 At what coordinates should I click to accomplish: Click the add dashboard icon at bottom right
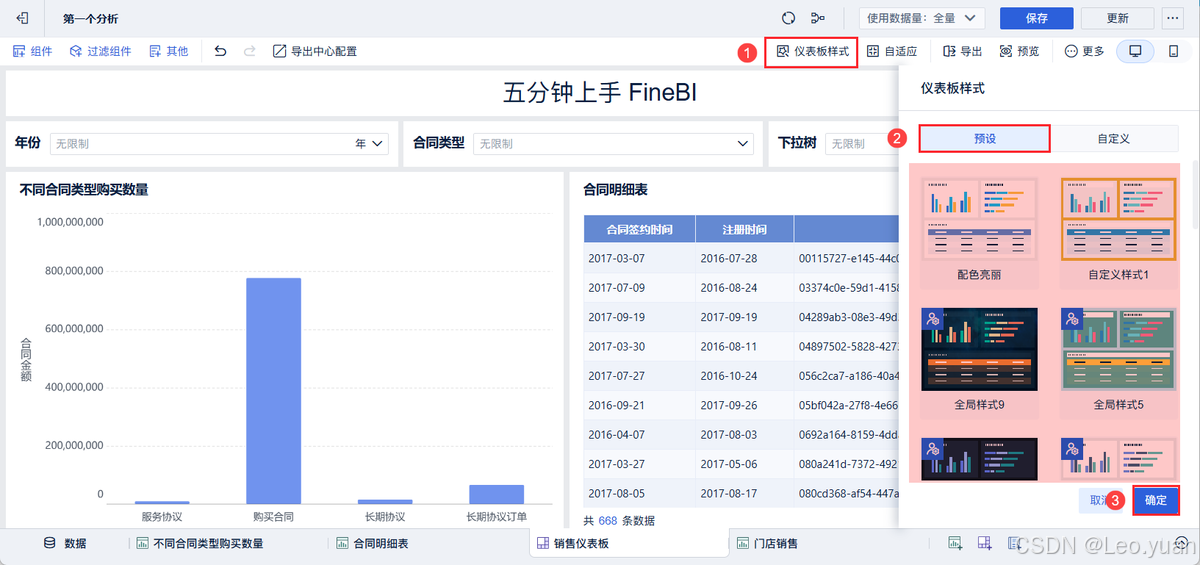tap(985, 543)
